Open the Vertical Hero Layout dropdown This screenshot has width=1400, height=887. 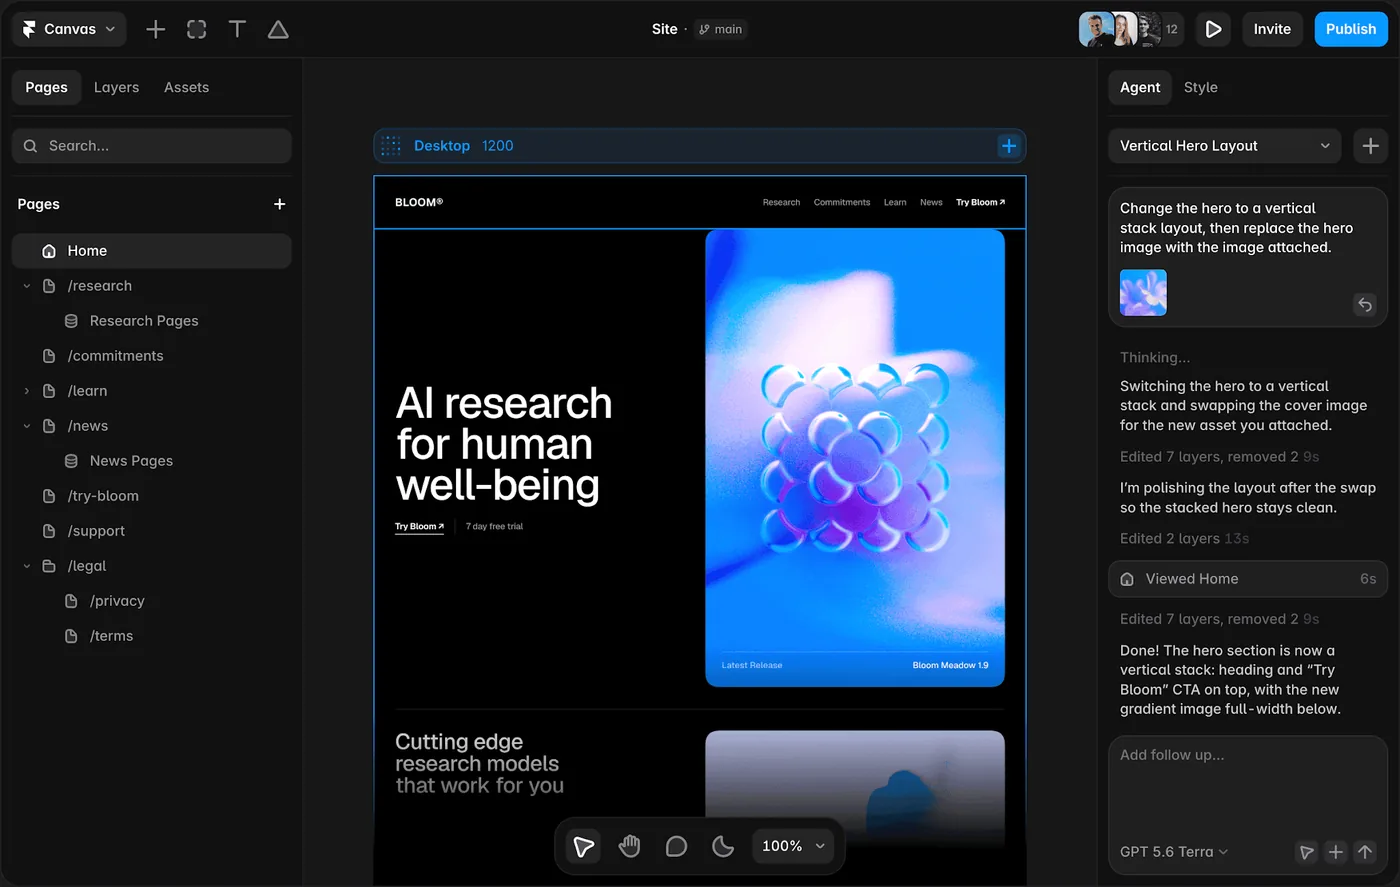click(x=1225, y=146)
